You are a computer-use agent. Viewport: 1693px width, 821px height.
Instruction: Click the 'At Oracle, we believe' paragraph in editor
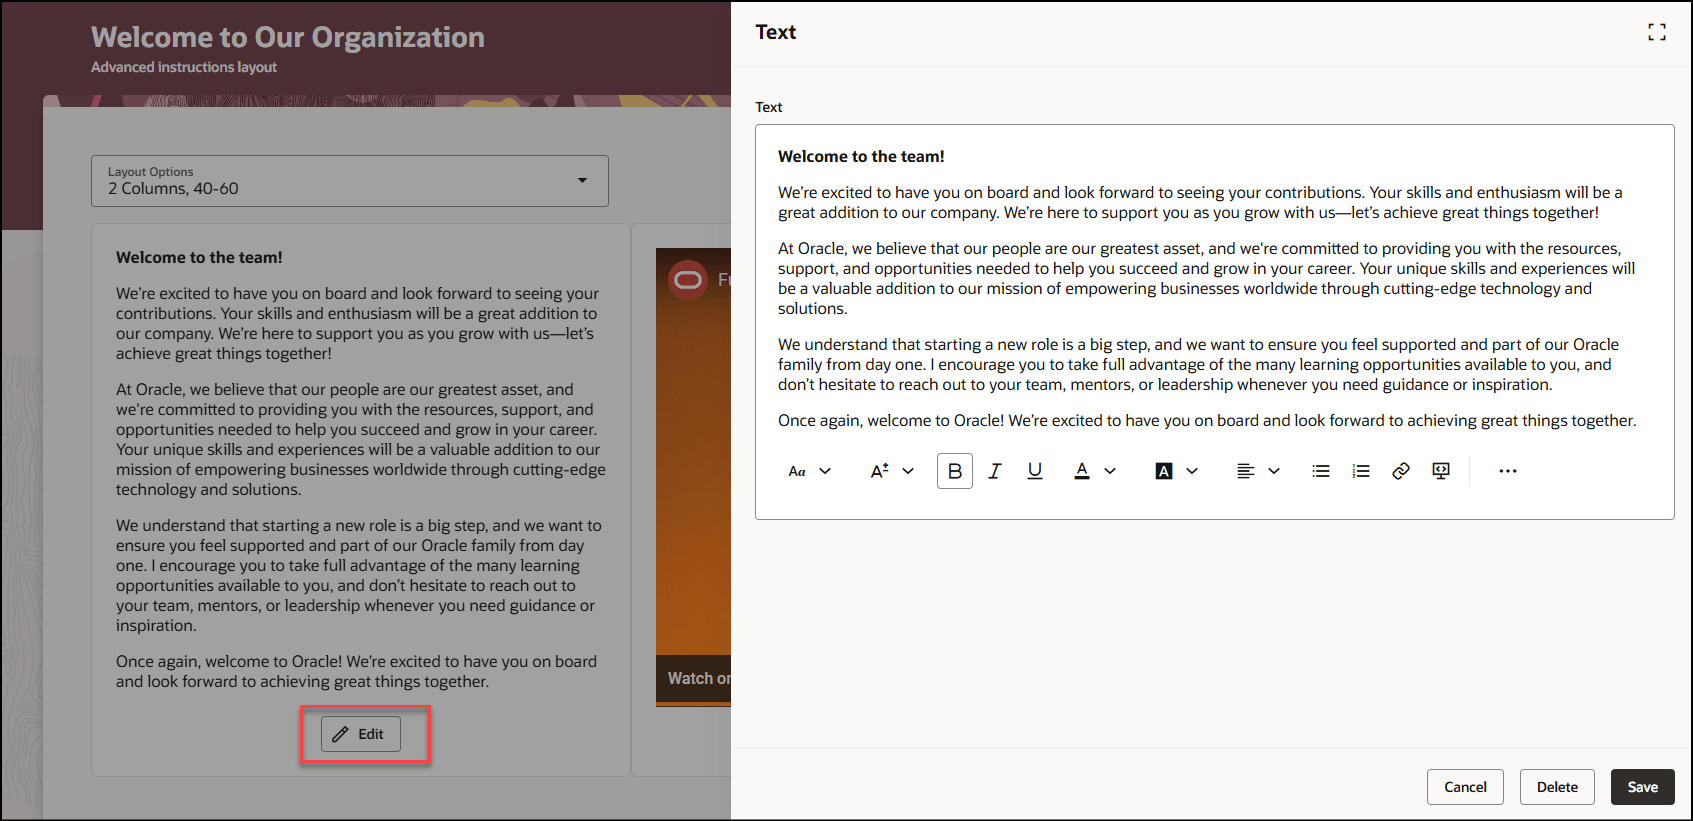tap(1207, 279)
